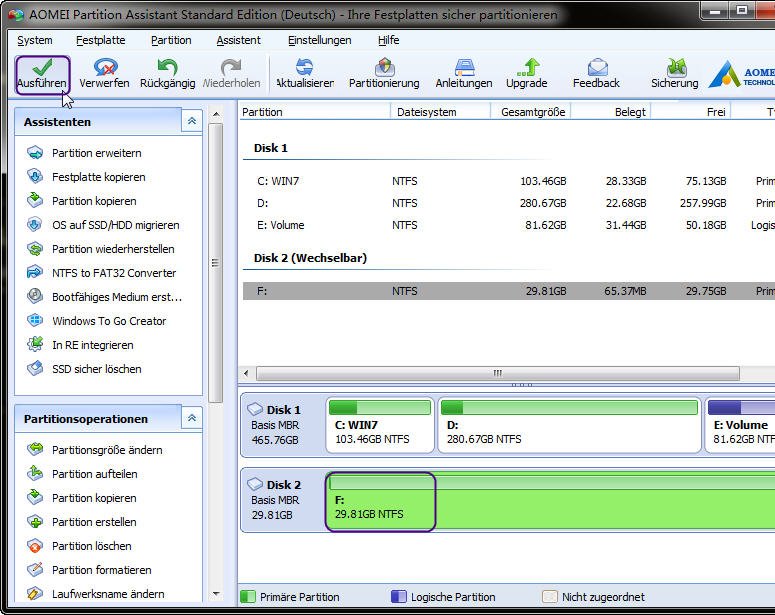Click the AOMEI Technology logo
Image resolution: width=775 pixels, height=615 pixels.
(x=741, y=75)
